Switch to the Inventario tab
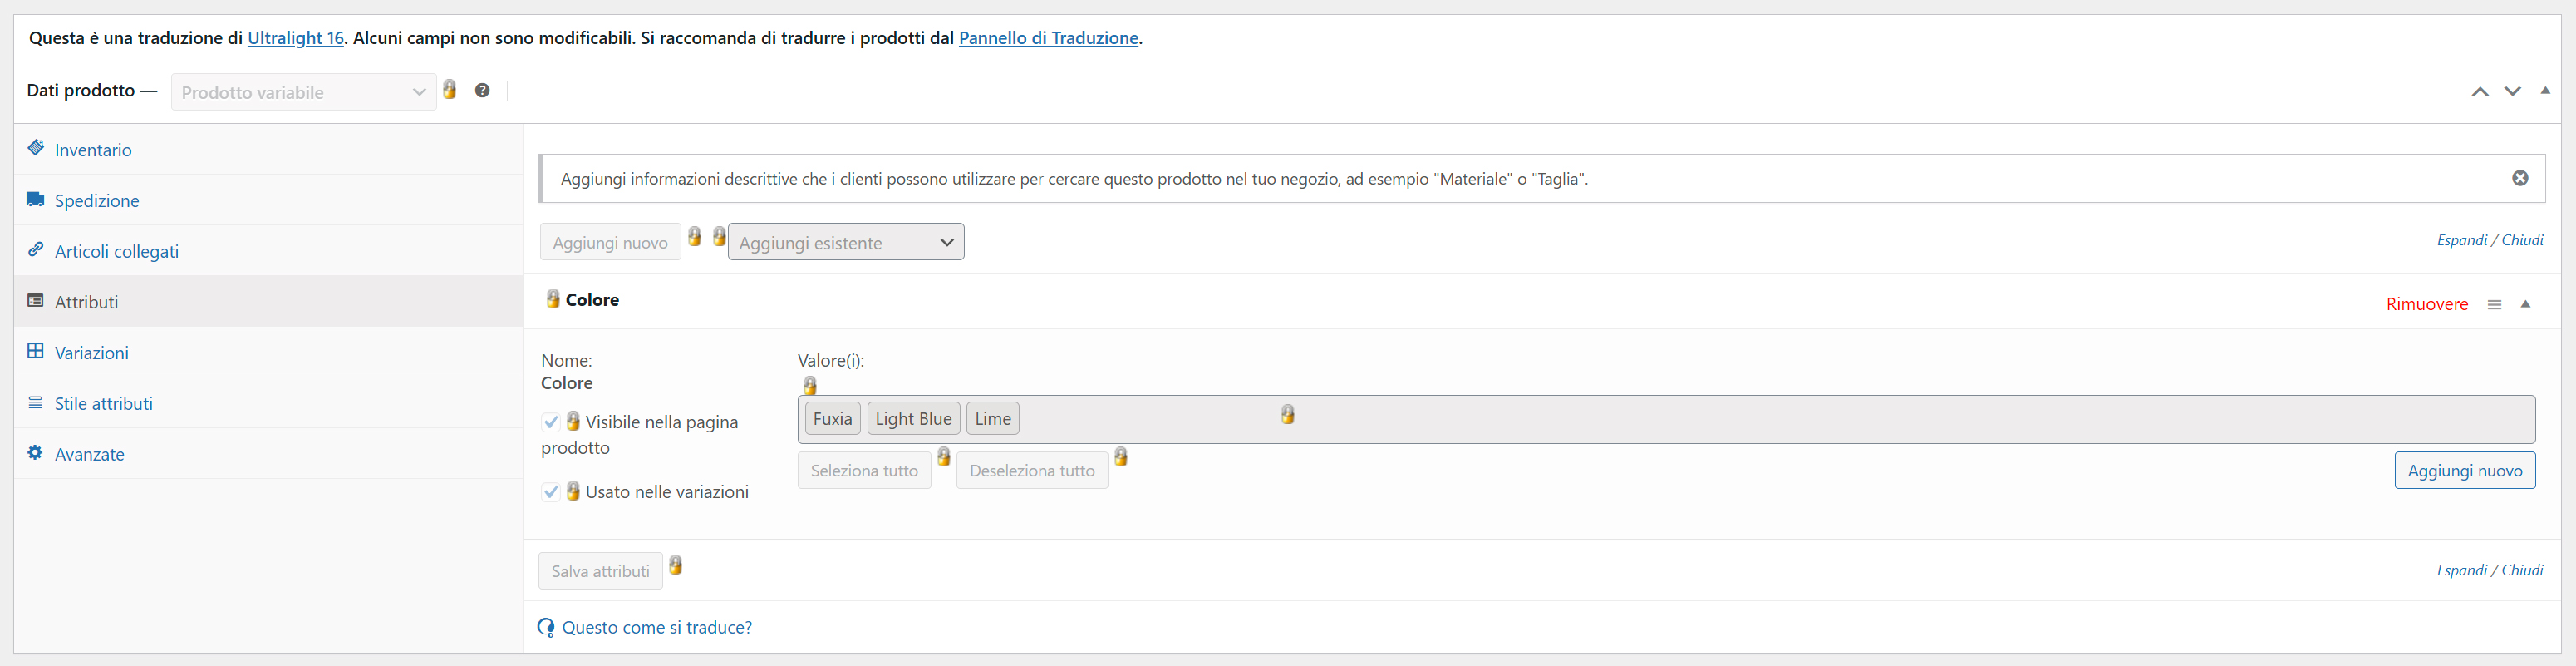The image size is (2576, 666). pos(93,150)
